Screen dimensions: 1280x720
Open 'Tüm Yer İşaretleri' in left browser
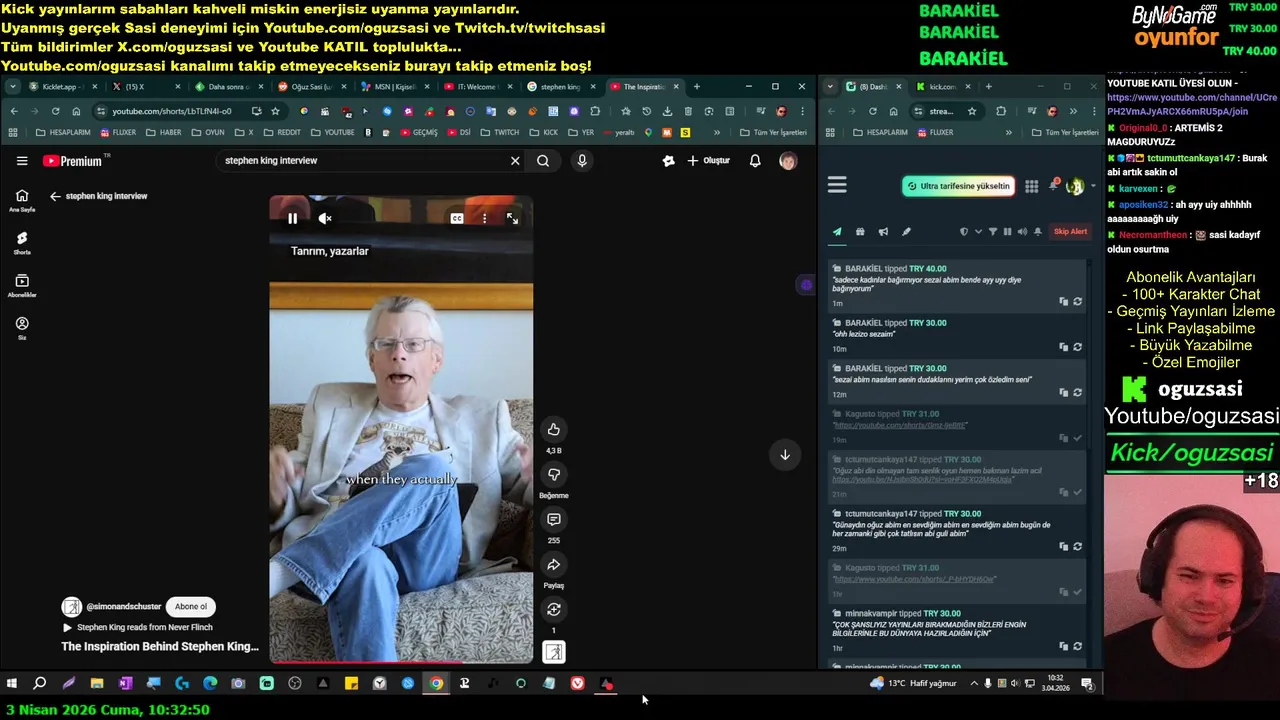tap(773, 132)
